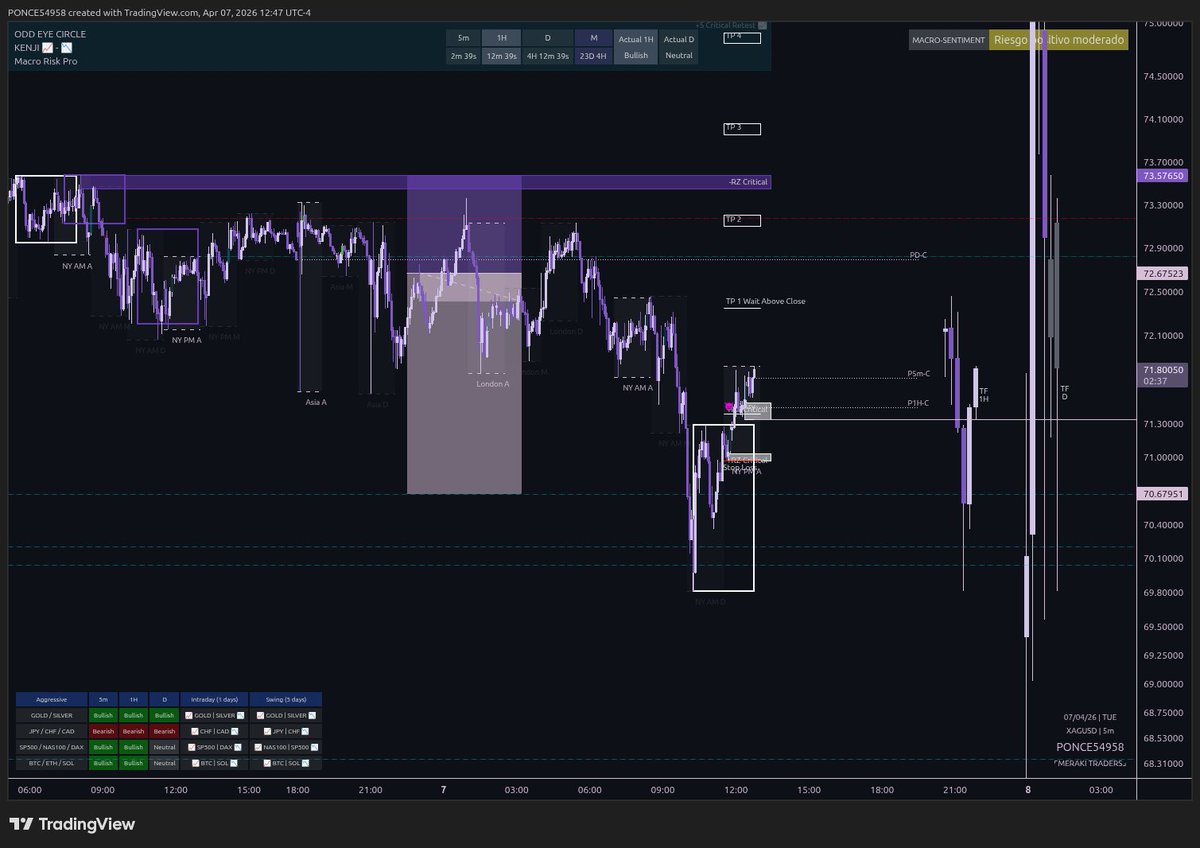Click rising-chart icon in Intraday BTC | SOL cell

click(195, 763)
